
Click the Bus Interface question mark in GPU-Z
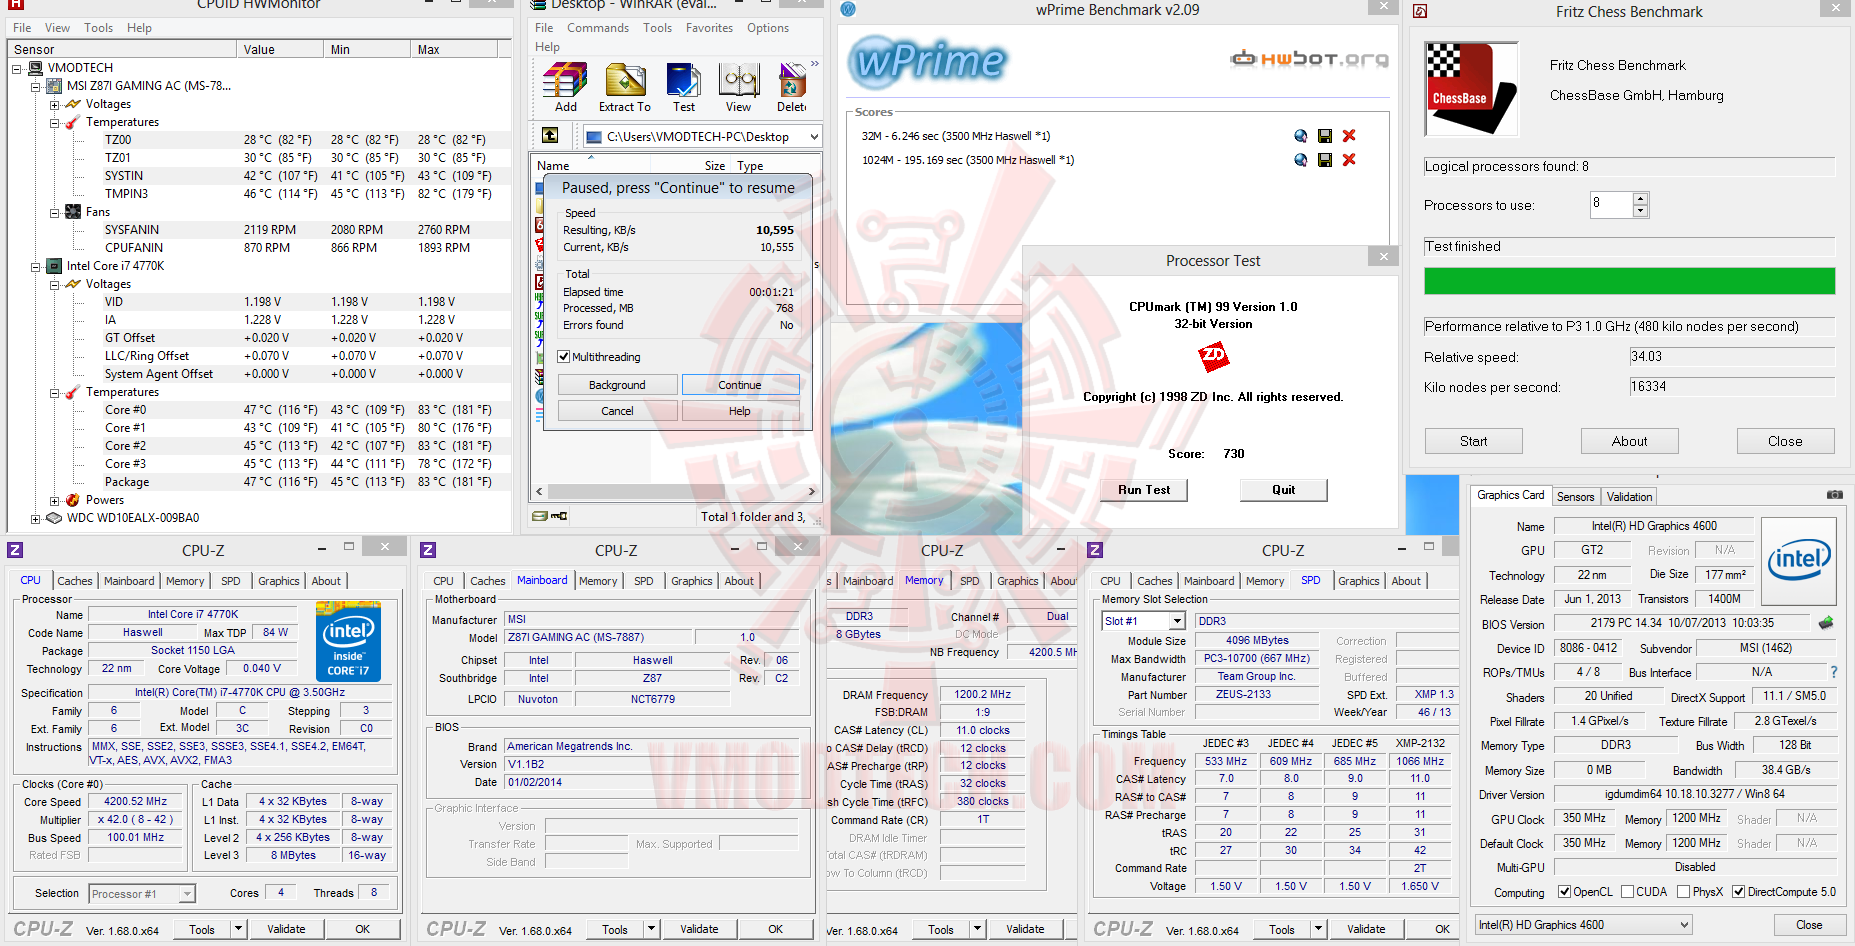click(1834, 672)
